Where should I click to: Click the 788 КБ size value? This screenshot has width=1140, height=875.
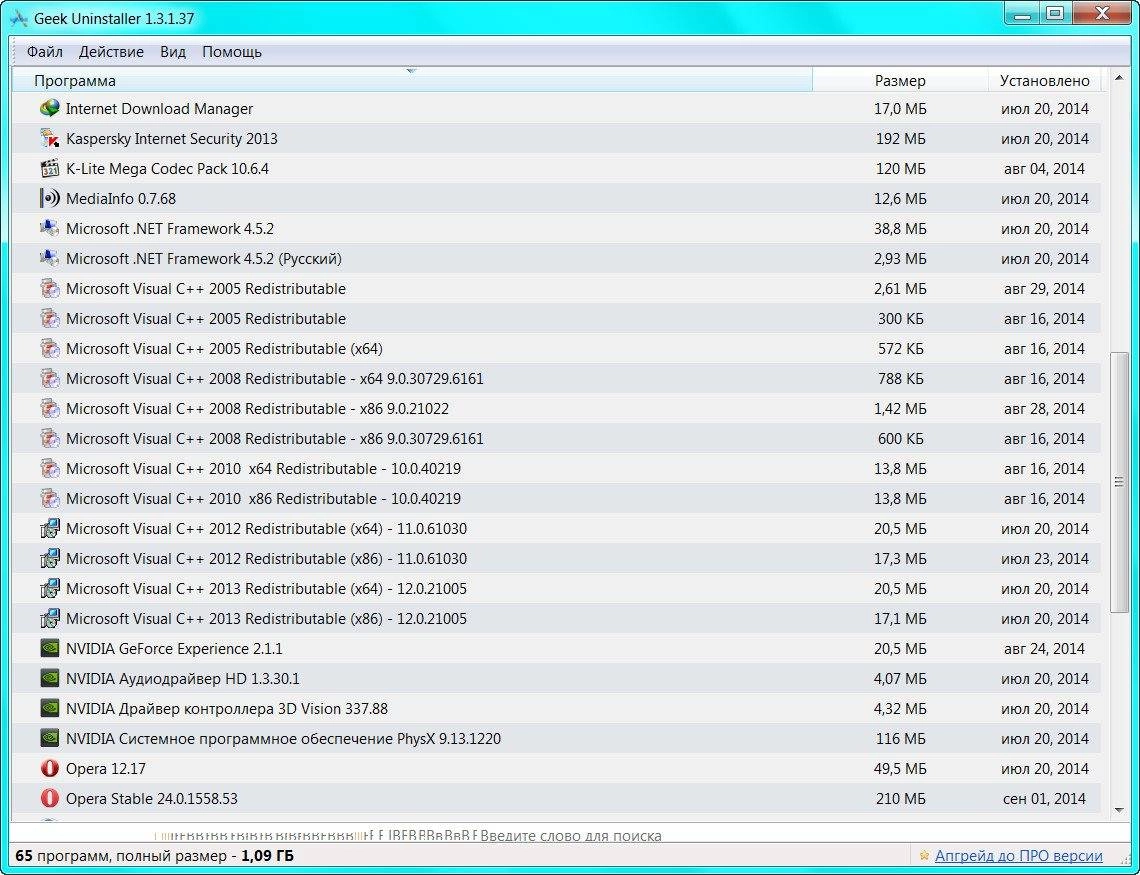tap(901, 378)
